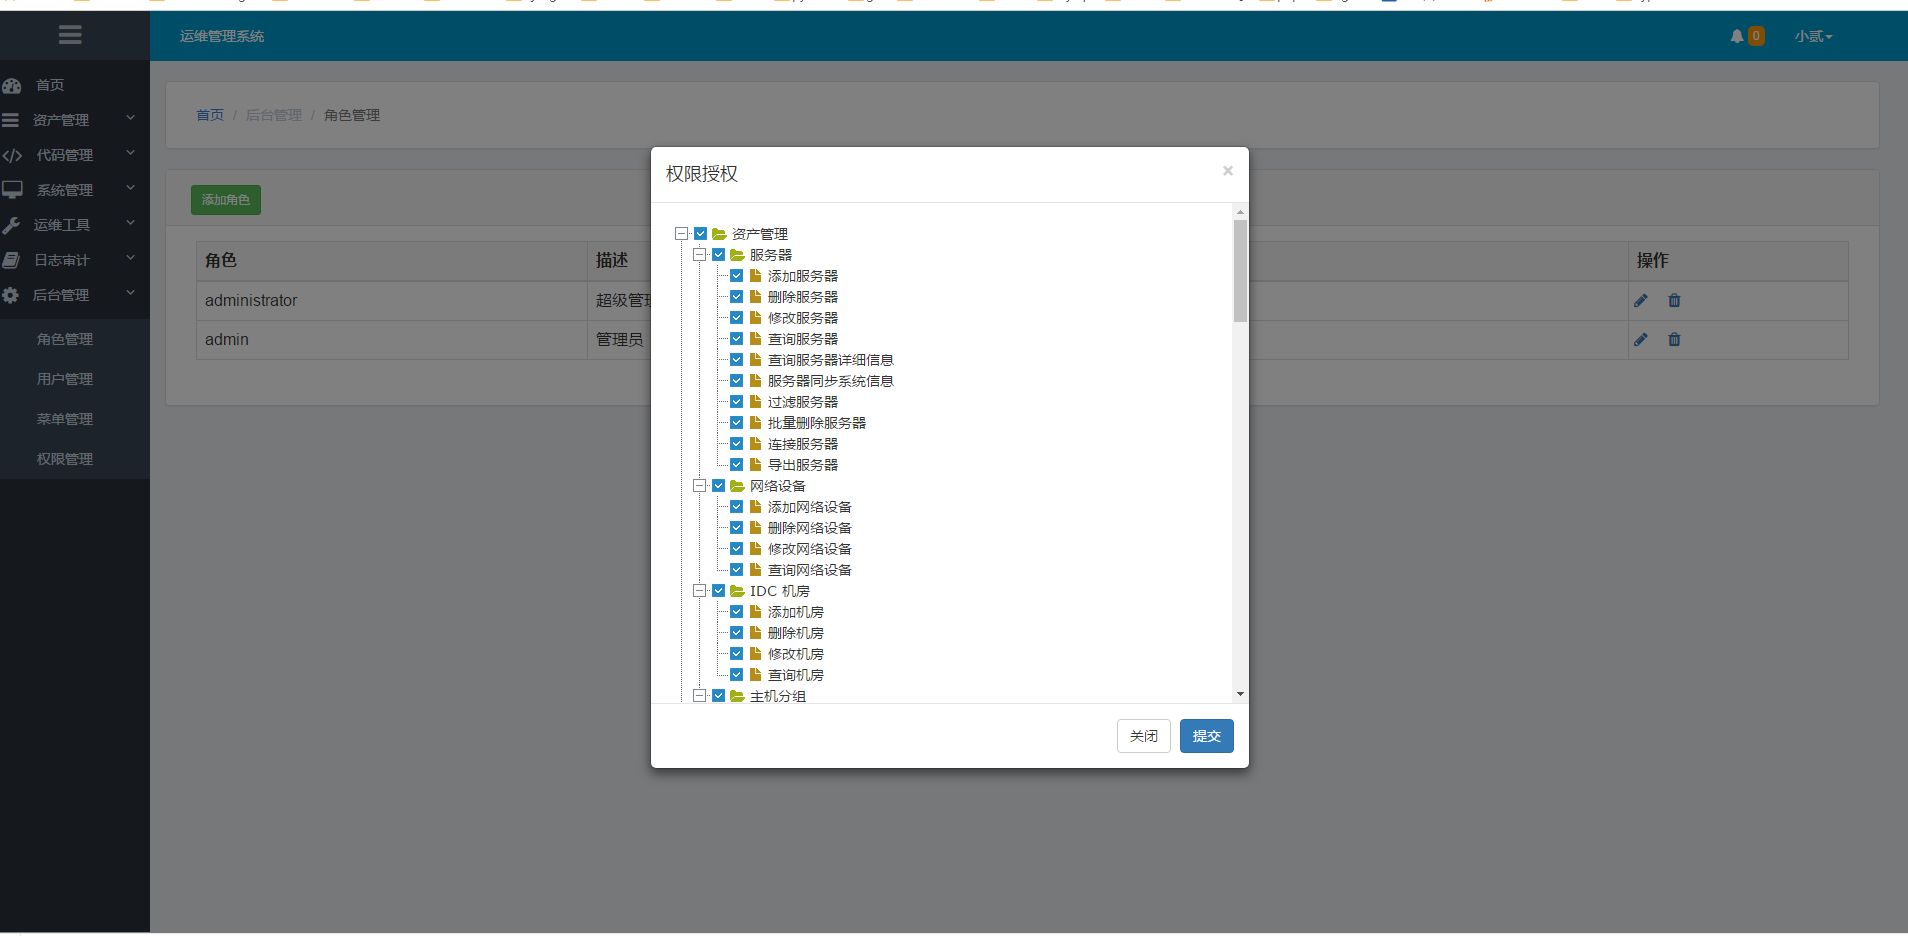1908x936 pixels.
Task: Expand the 运维工具 sidebar menu
Action: [75, 225]
